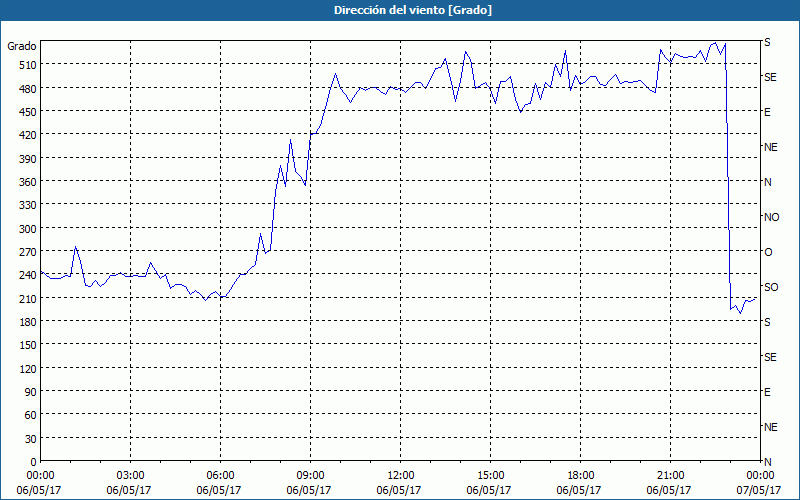Select the 18:00 time axis label
This screenshot has width=800, height=500.
pos(581,476)
